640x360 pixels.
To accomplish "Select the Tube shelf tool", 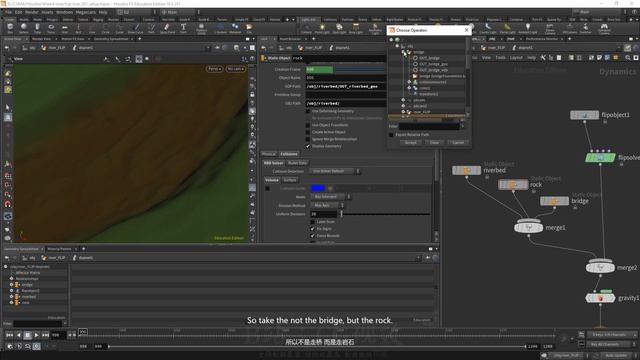I will tap(37, 28).
